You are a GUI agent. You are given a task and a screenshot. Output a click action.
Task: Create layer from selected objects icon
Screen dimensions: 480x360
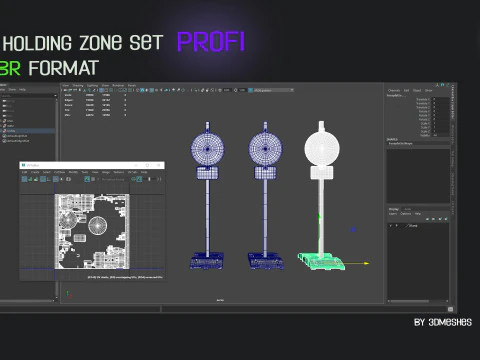[446, 219]
